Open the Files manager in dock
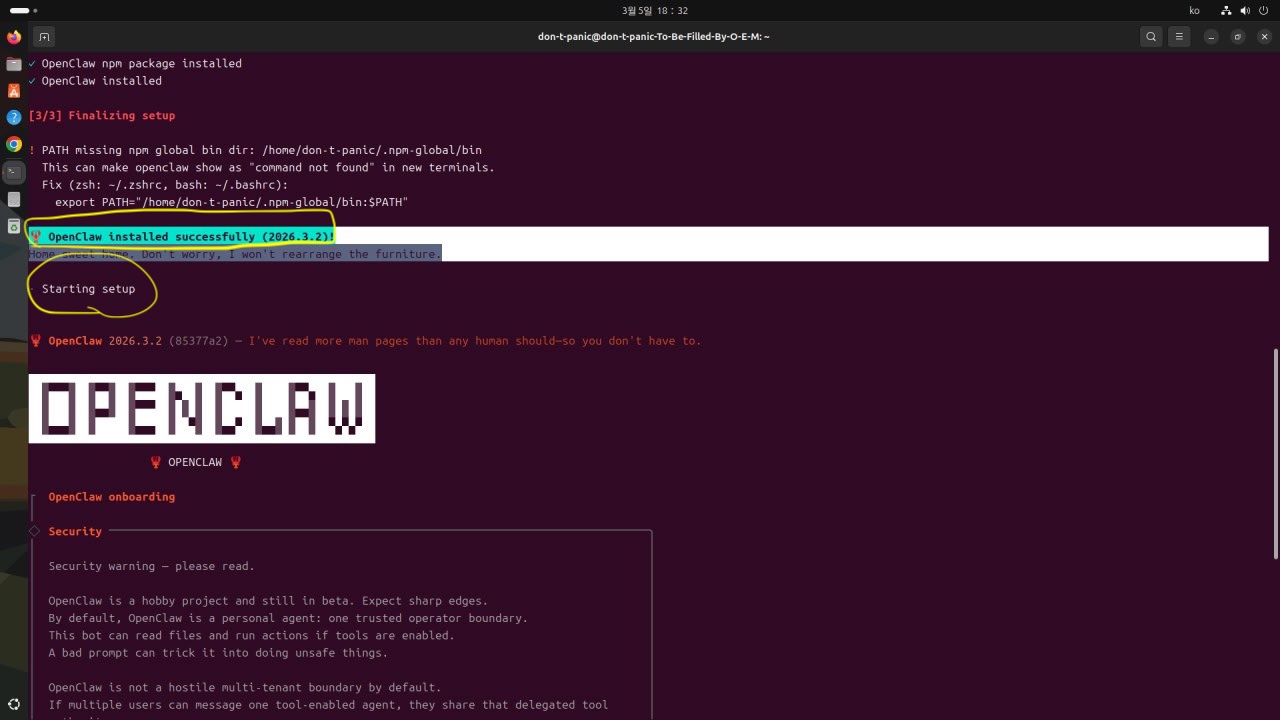This screenshot has height=720, width=1280. 14,64
